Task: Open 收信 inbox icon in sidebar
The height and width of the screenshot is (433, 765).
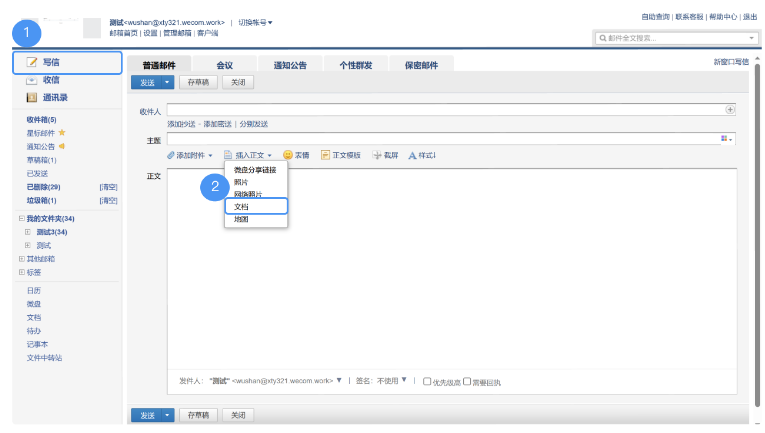Action: click(31, 80)
